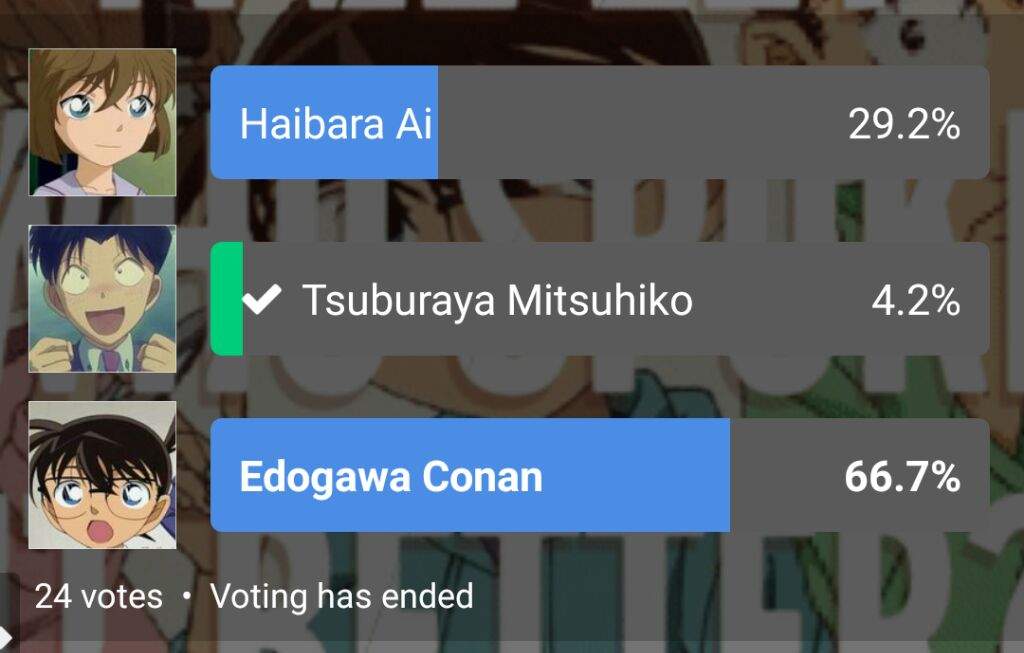Click the blue filled part of Edogawa Conan bar
Screen dimensions: 1024x653
[x=470, y=475]
